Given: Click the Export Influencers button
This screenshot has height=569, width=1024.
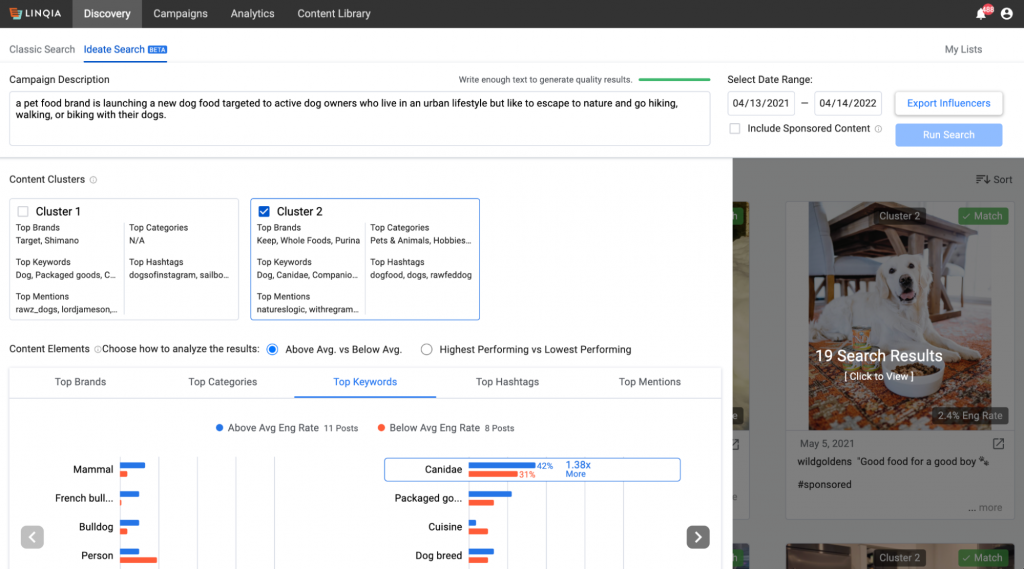Looking at the screenshot, I should click(x=948, y=103).
